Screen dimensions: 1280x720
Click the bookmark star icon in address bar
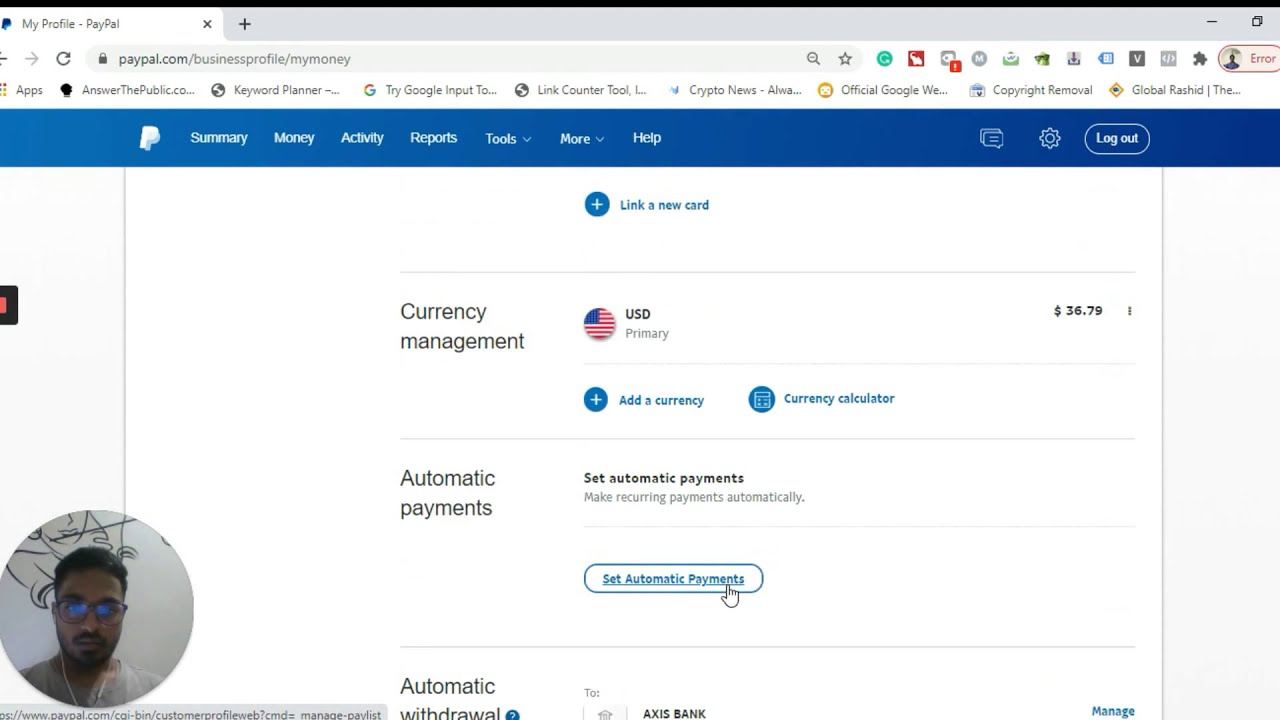coord(845,59)
